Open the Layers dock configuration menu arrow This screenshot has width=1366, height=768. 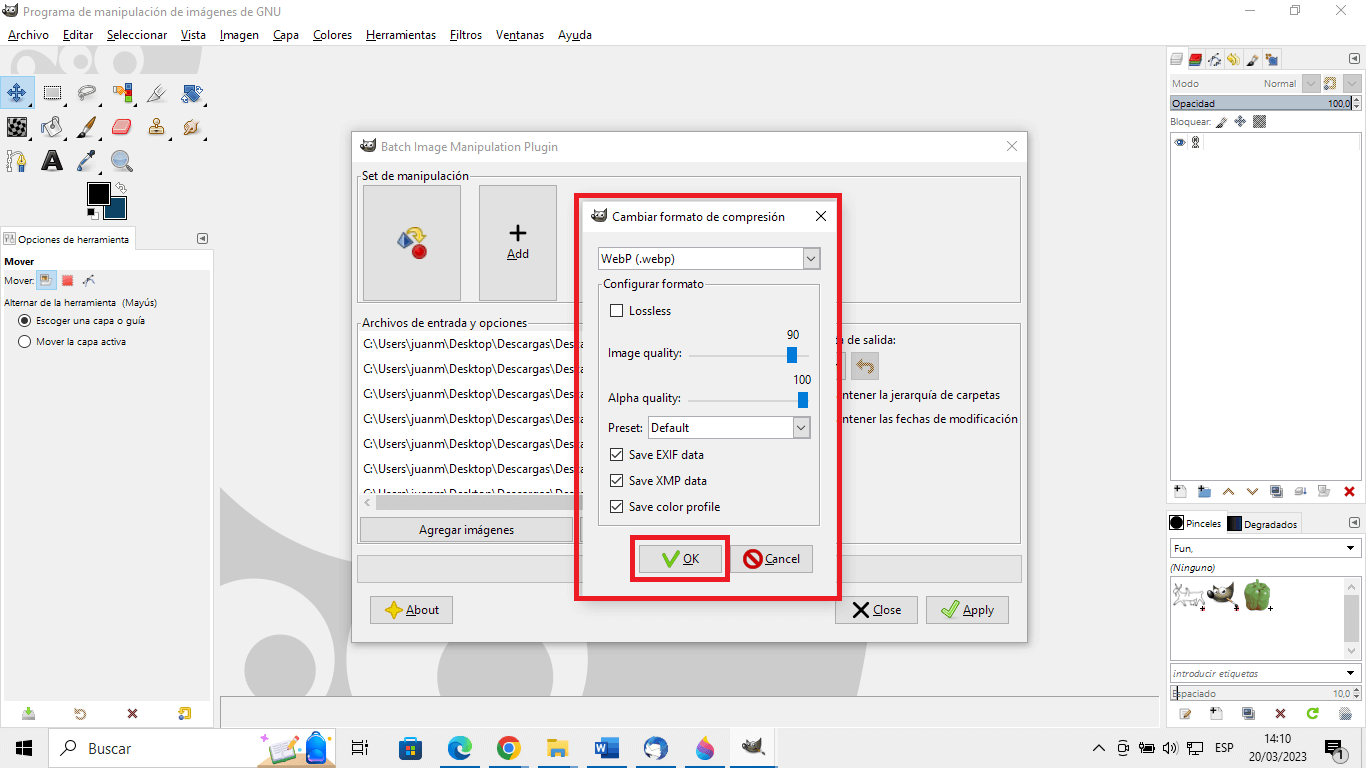1353,59
